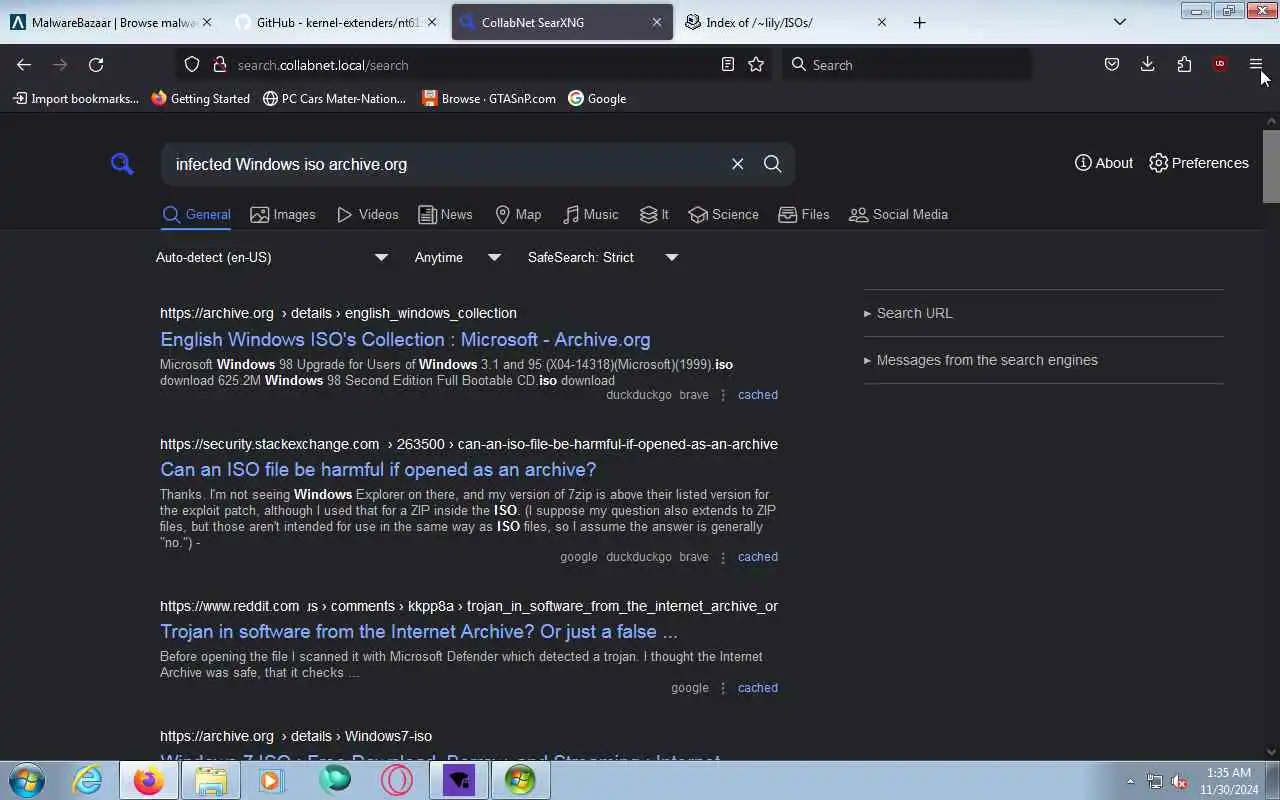1280x800 pixels.
Task: Open Trojan in software from Internet Archive result
Action: pos(419,631)
